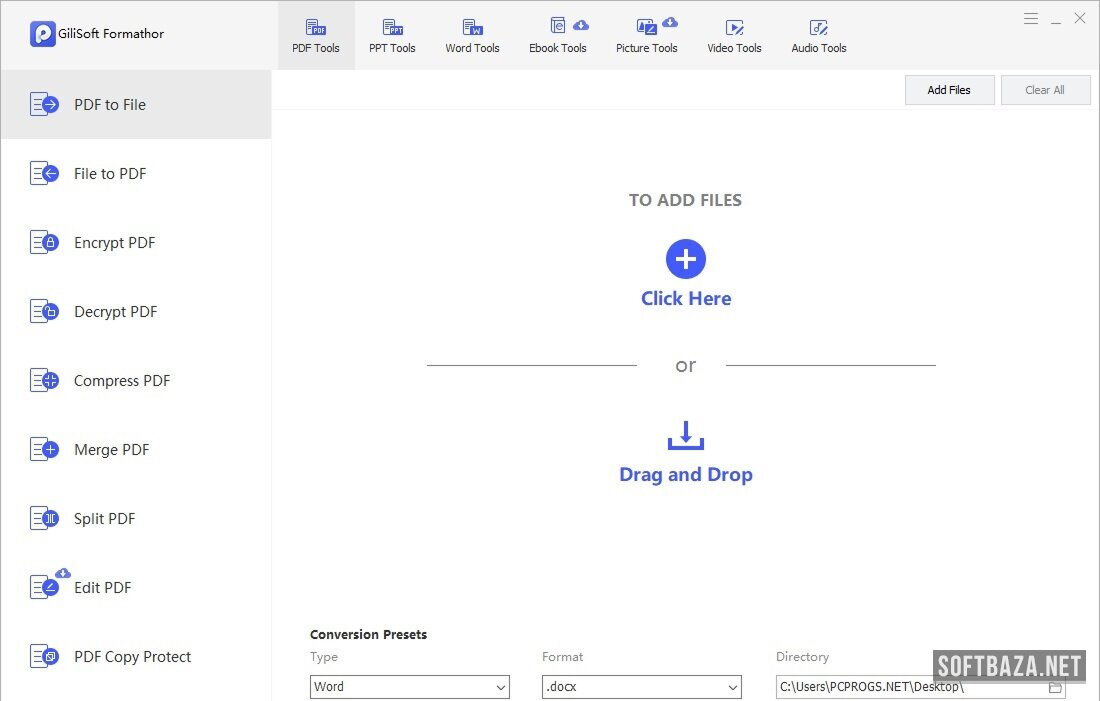Open the hamburger menu icon

1031,19
